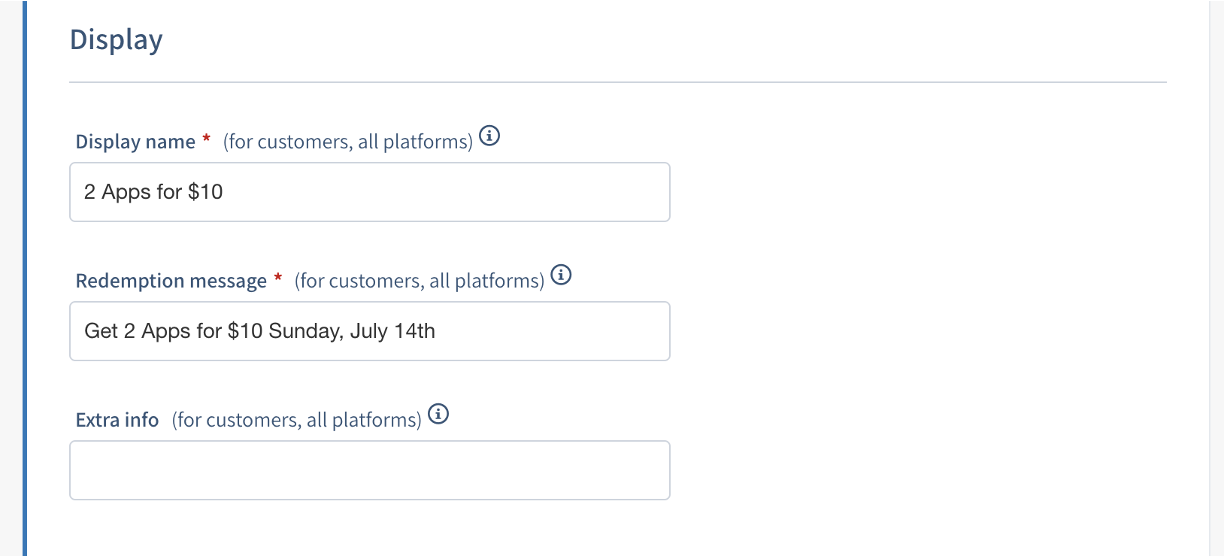Click the required asterisk beside Redemption message
Image resolution: width=1224 pixels, height=556 pixels.
tap(278, 280)
